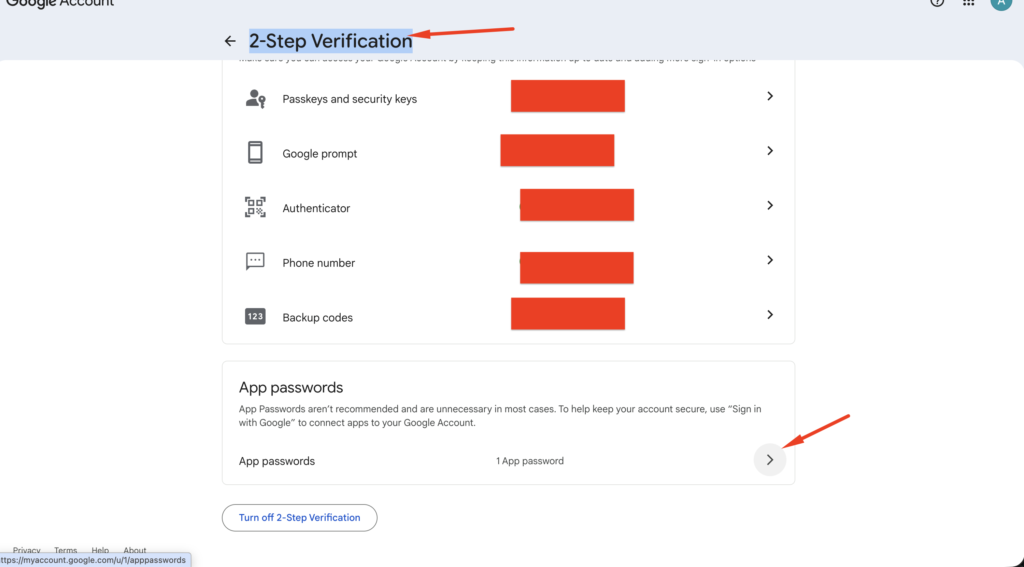
Task: Click the Phone number message icon
Action: (255, 262)
